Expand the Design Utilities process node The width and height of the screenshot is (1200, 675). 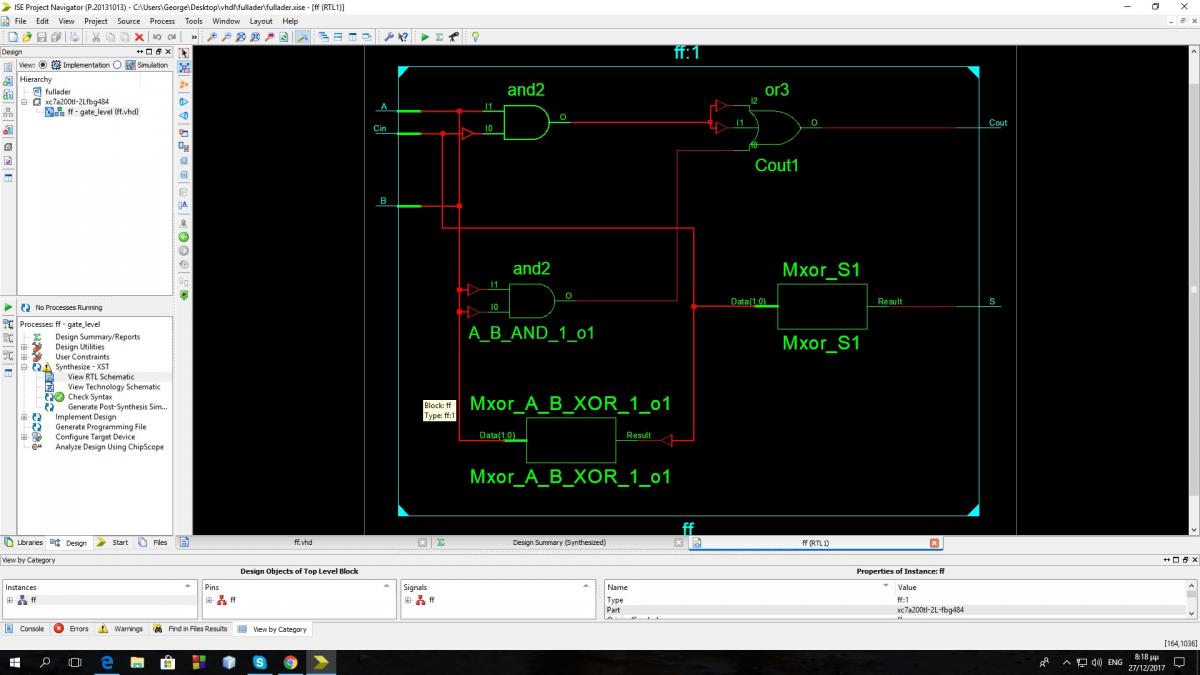[x=24, y=347]
